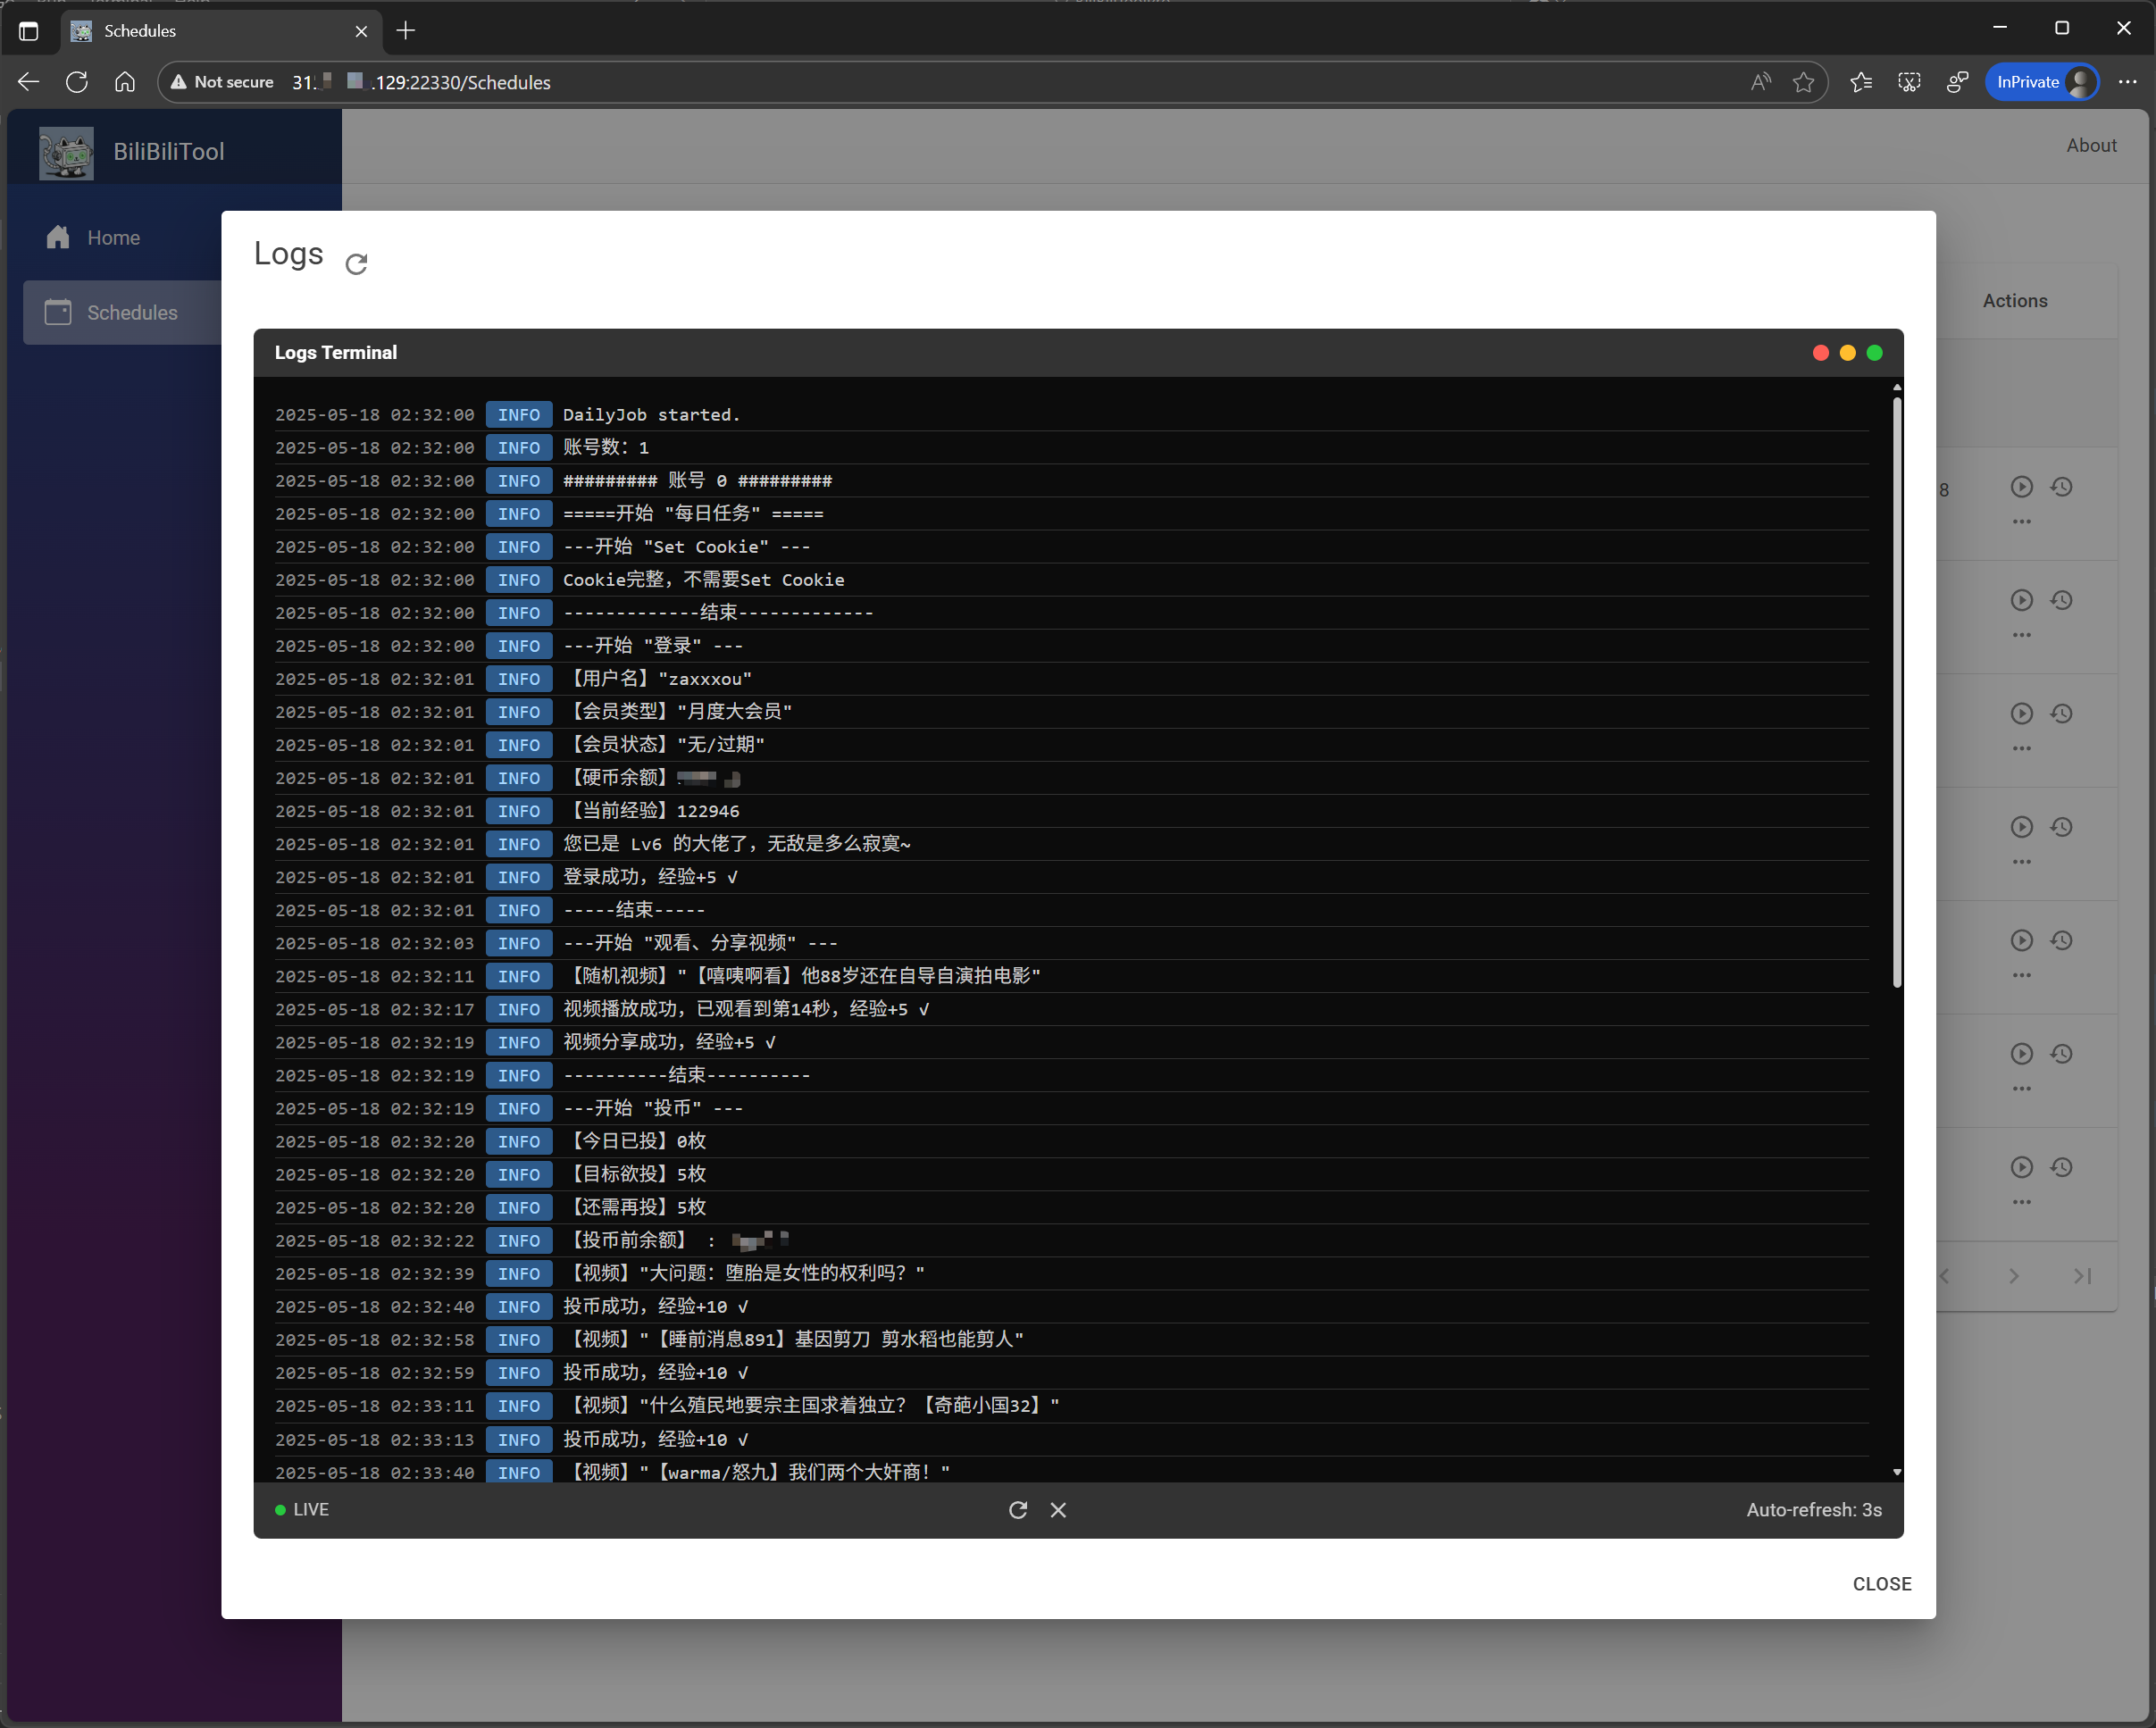
Task: Open the tab actions menu at top left
Action: (x=29, y=31)
